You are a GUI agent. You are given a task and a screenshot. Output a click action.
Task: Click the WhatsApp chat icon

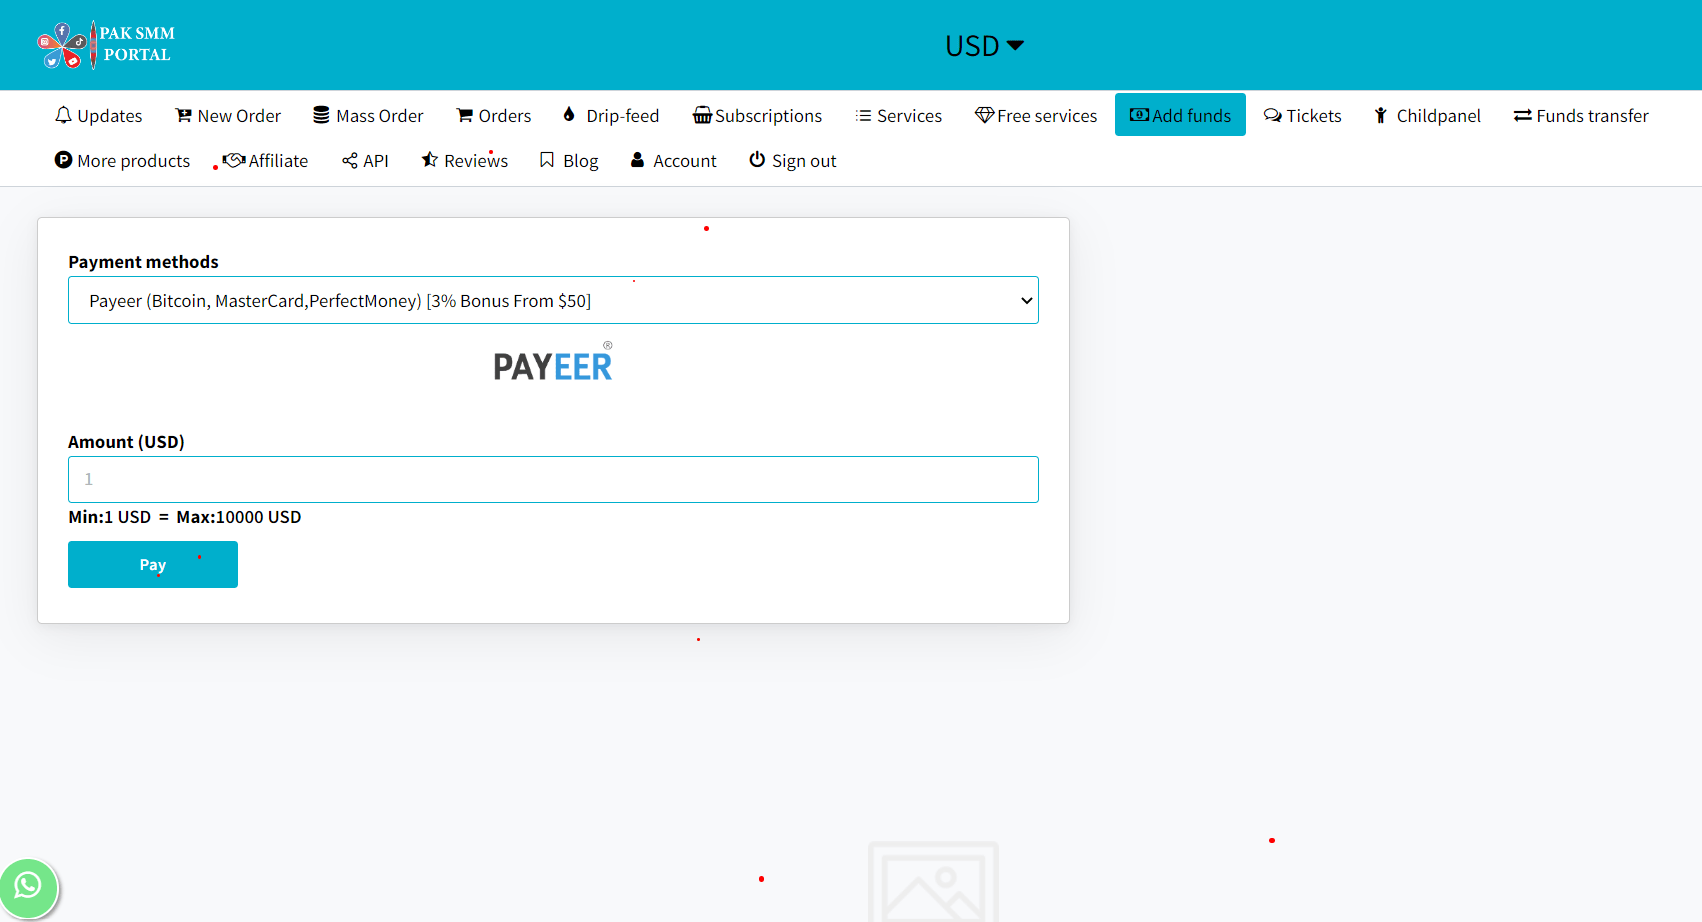coord(28,886)
